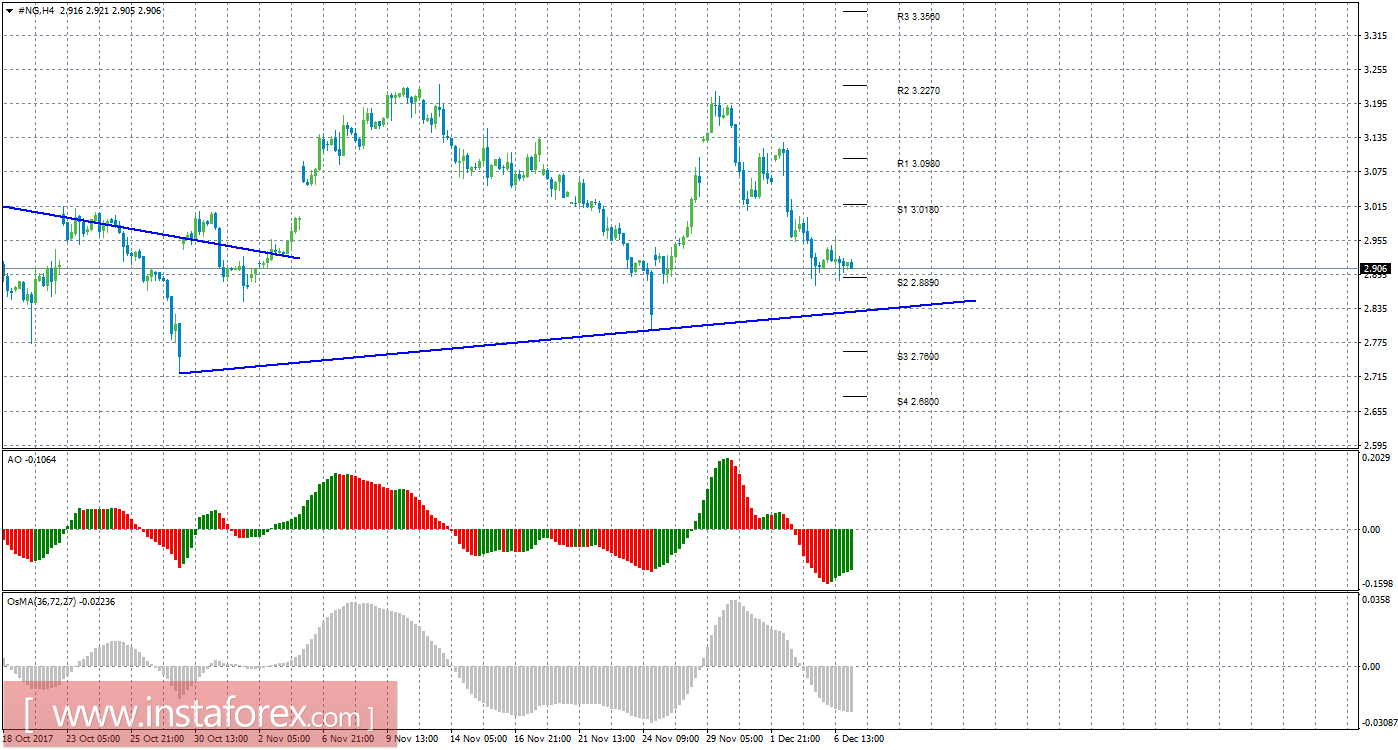Click the 2.595 price axis label
The image size is (1398, 750).
1375,446
